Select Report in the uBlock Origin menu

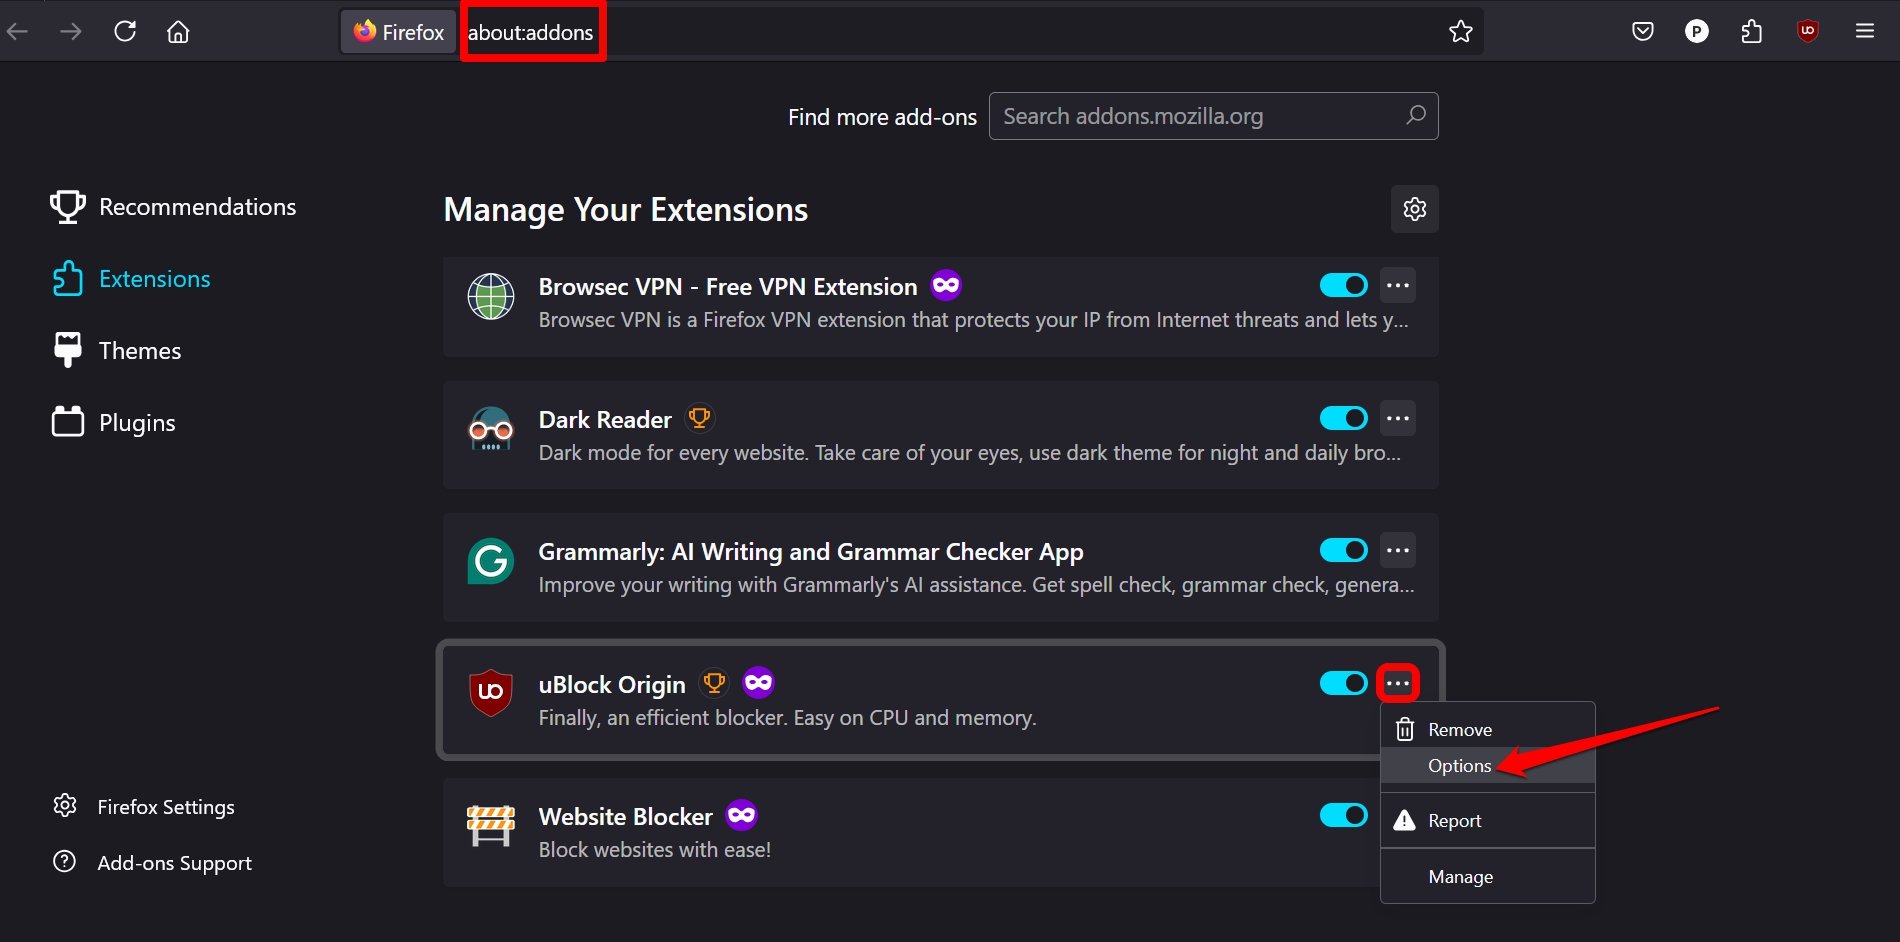(x=1488, y=820)
